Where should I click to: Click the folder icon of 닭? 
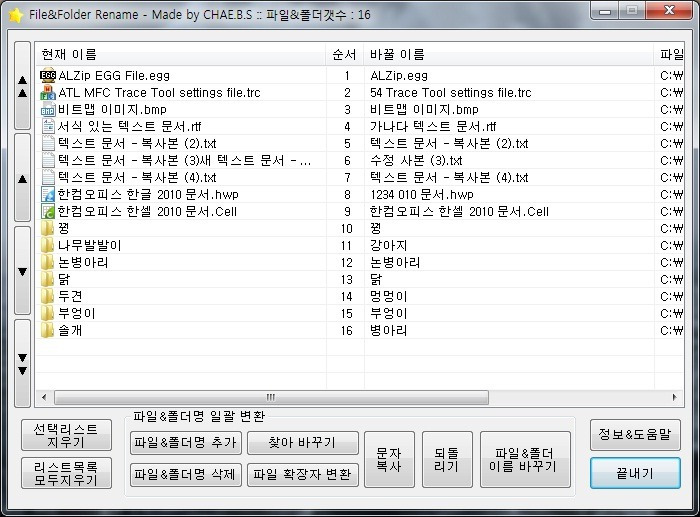pyautogui.click(x=47, y=279)
